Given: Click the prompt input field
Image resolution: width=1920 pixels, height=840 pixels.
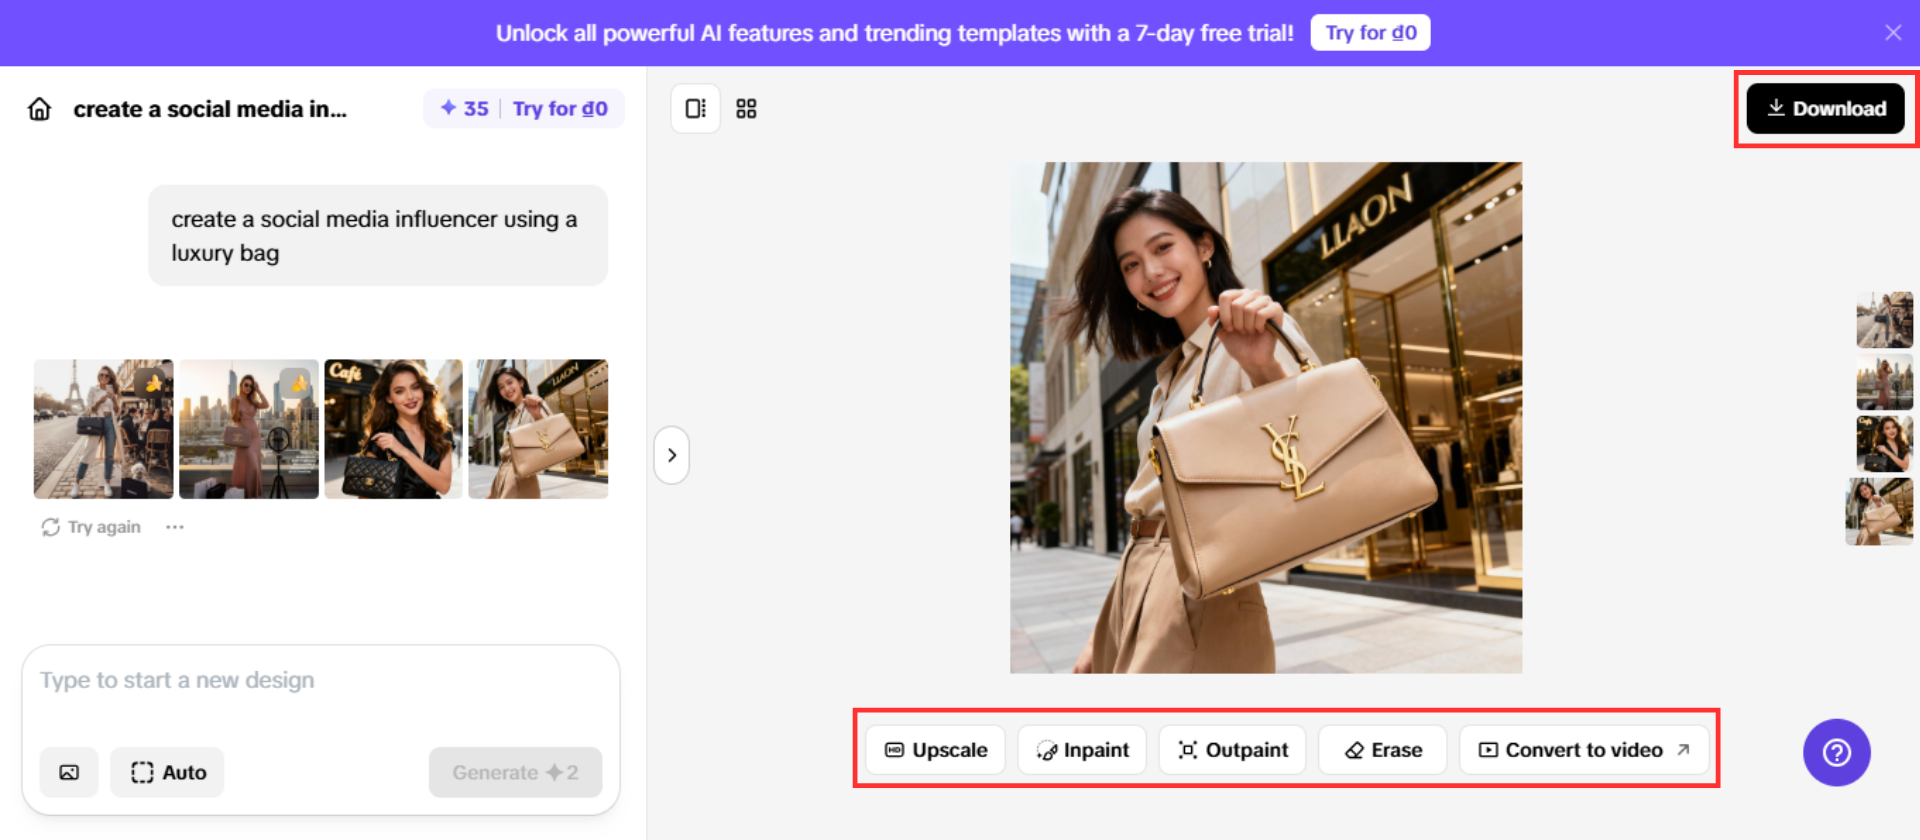Looking at the screenshot, I should pyautogui.click(x=320, y=681).
